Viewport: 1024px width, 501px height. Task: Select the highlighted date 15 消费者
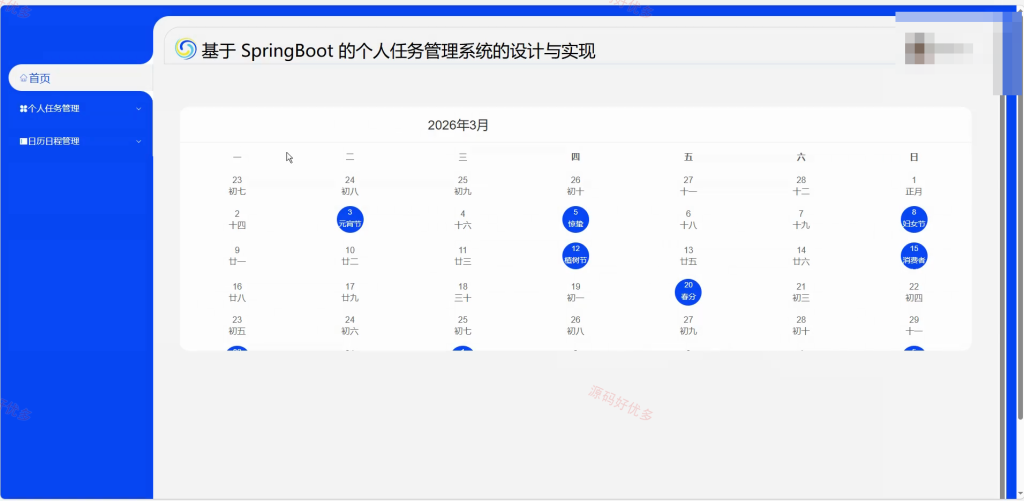(x=914, y=255)
